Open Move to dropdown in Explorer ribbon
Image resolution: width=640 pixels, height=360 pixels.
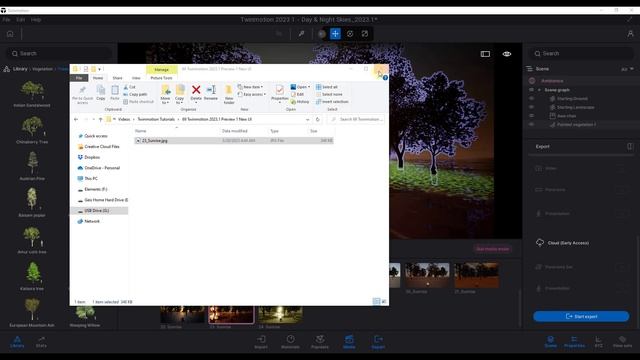click(165, 95)
